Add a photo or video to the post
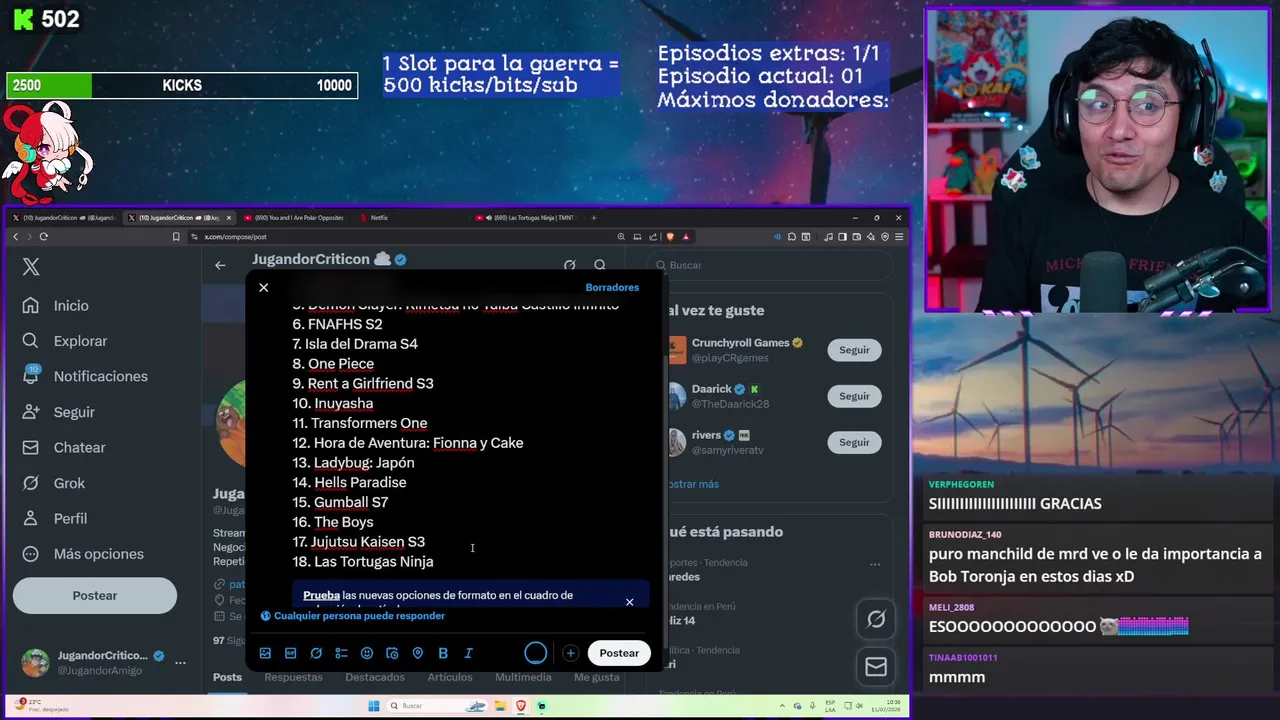The width and height of the screenshot is (1280, 720). pos(265,653)
